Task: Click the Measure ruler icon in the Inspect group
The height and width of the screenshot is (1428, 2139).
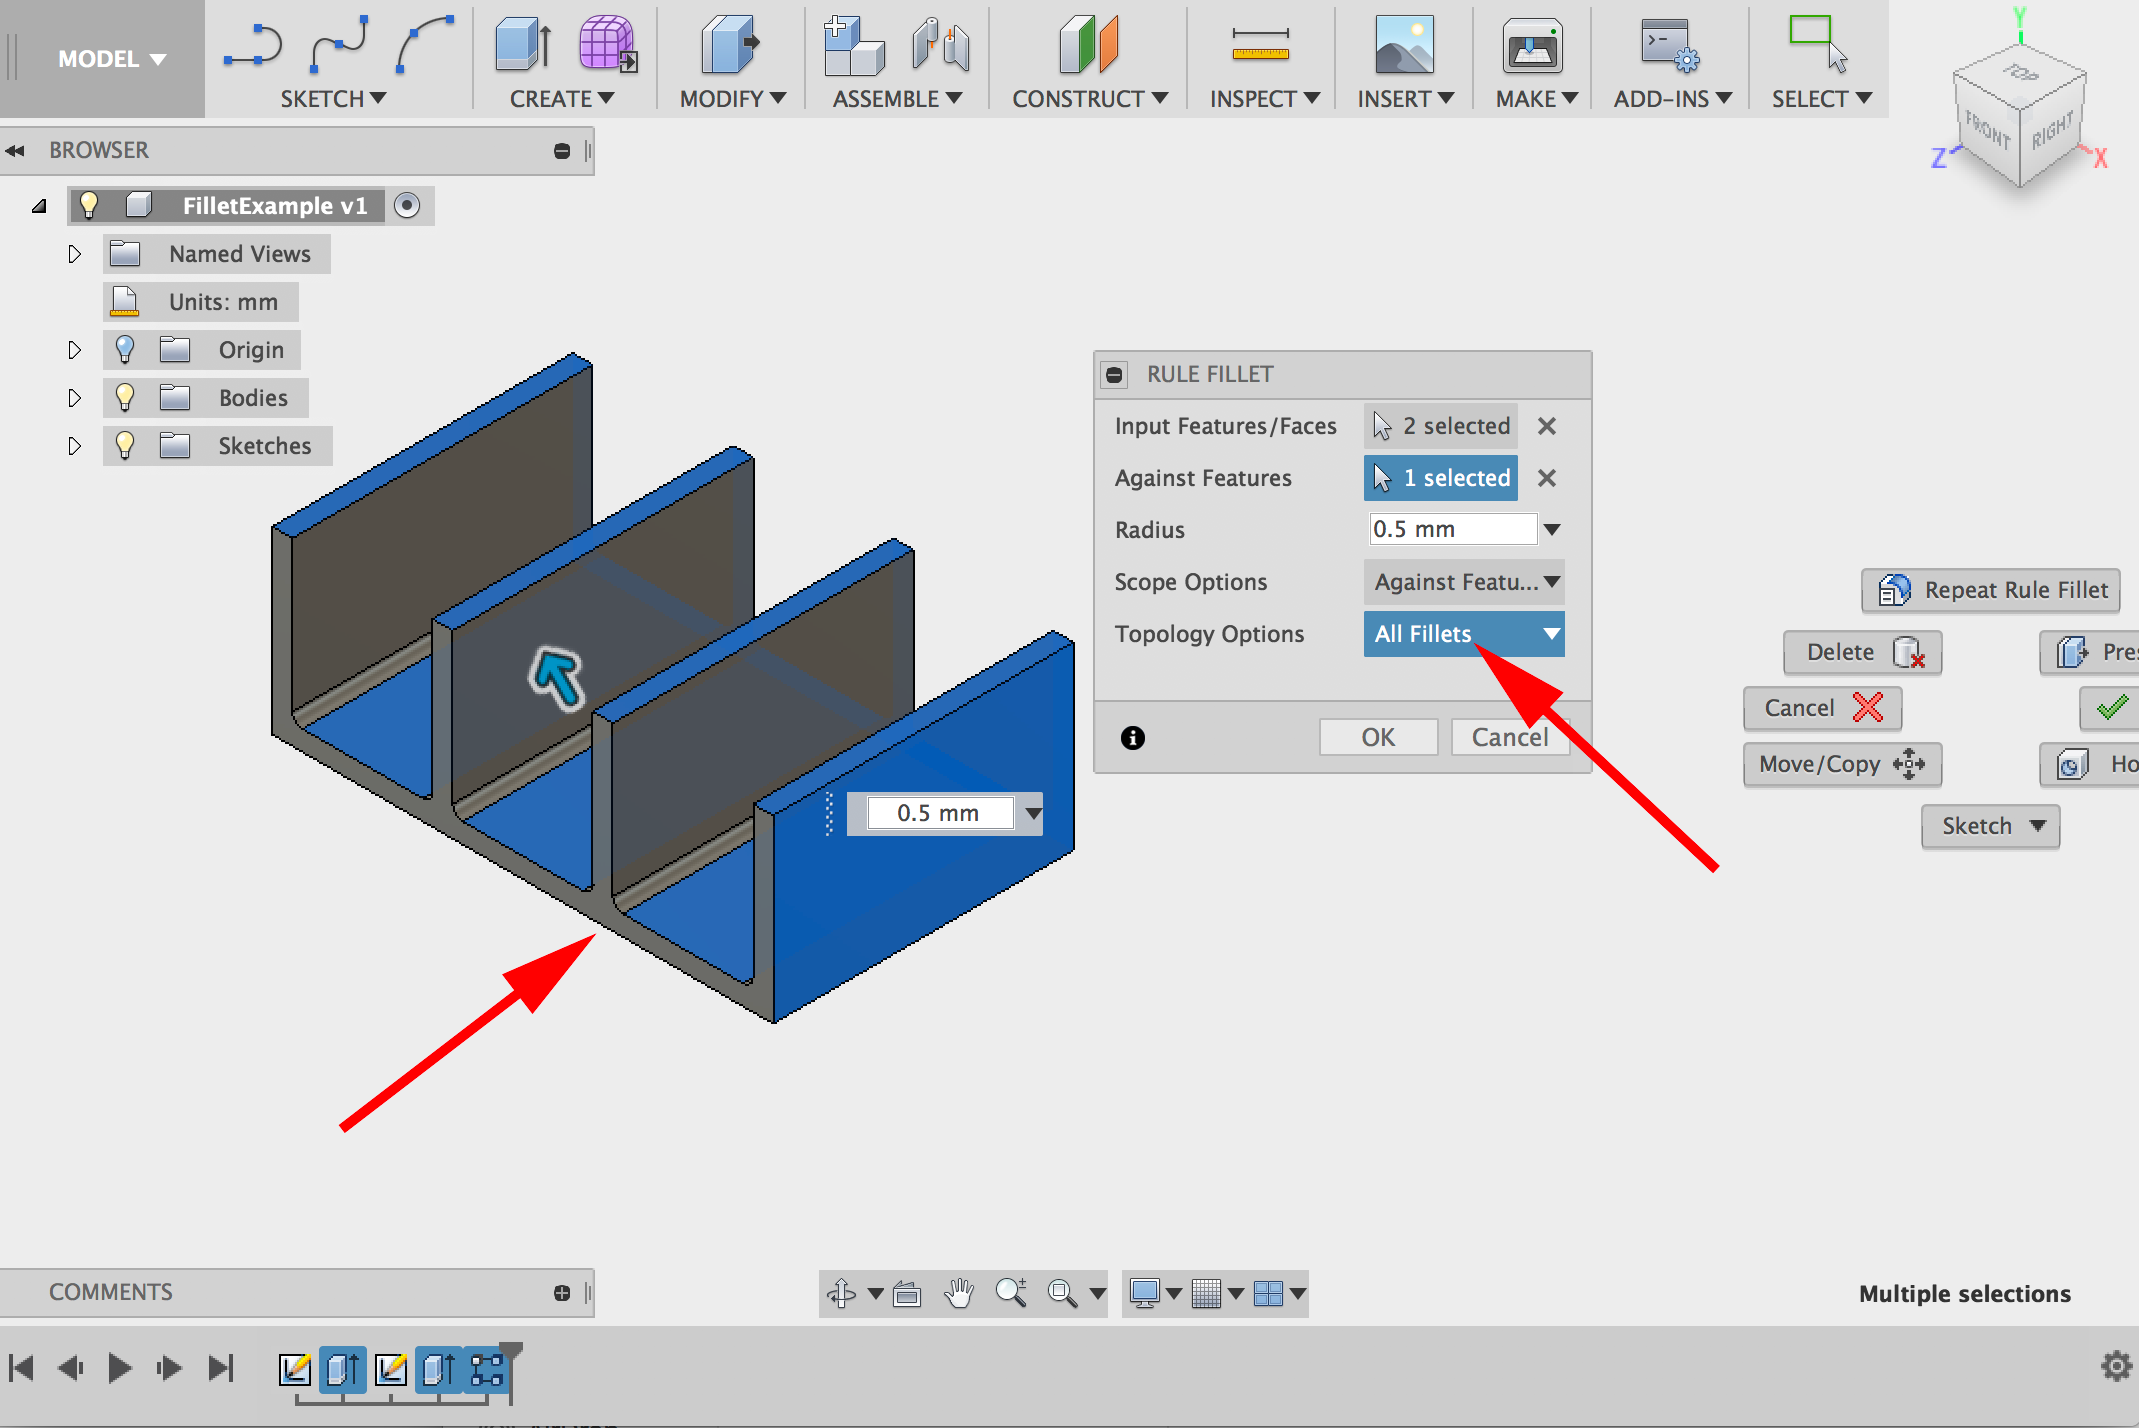Action: click(1260, 46)
